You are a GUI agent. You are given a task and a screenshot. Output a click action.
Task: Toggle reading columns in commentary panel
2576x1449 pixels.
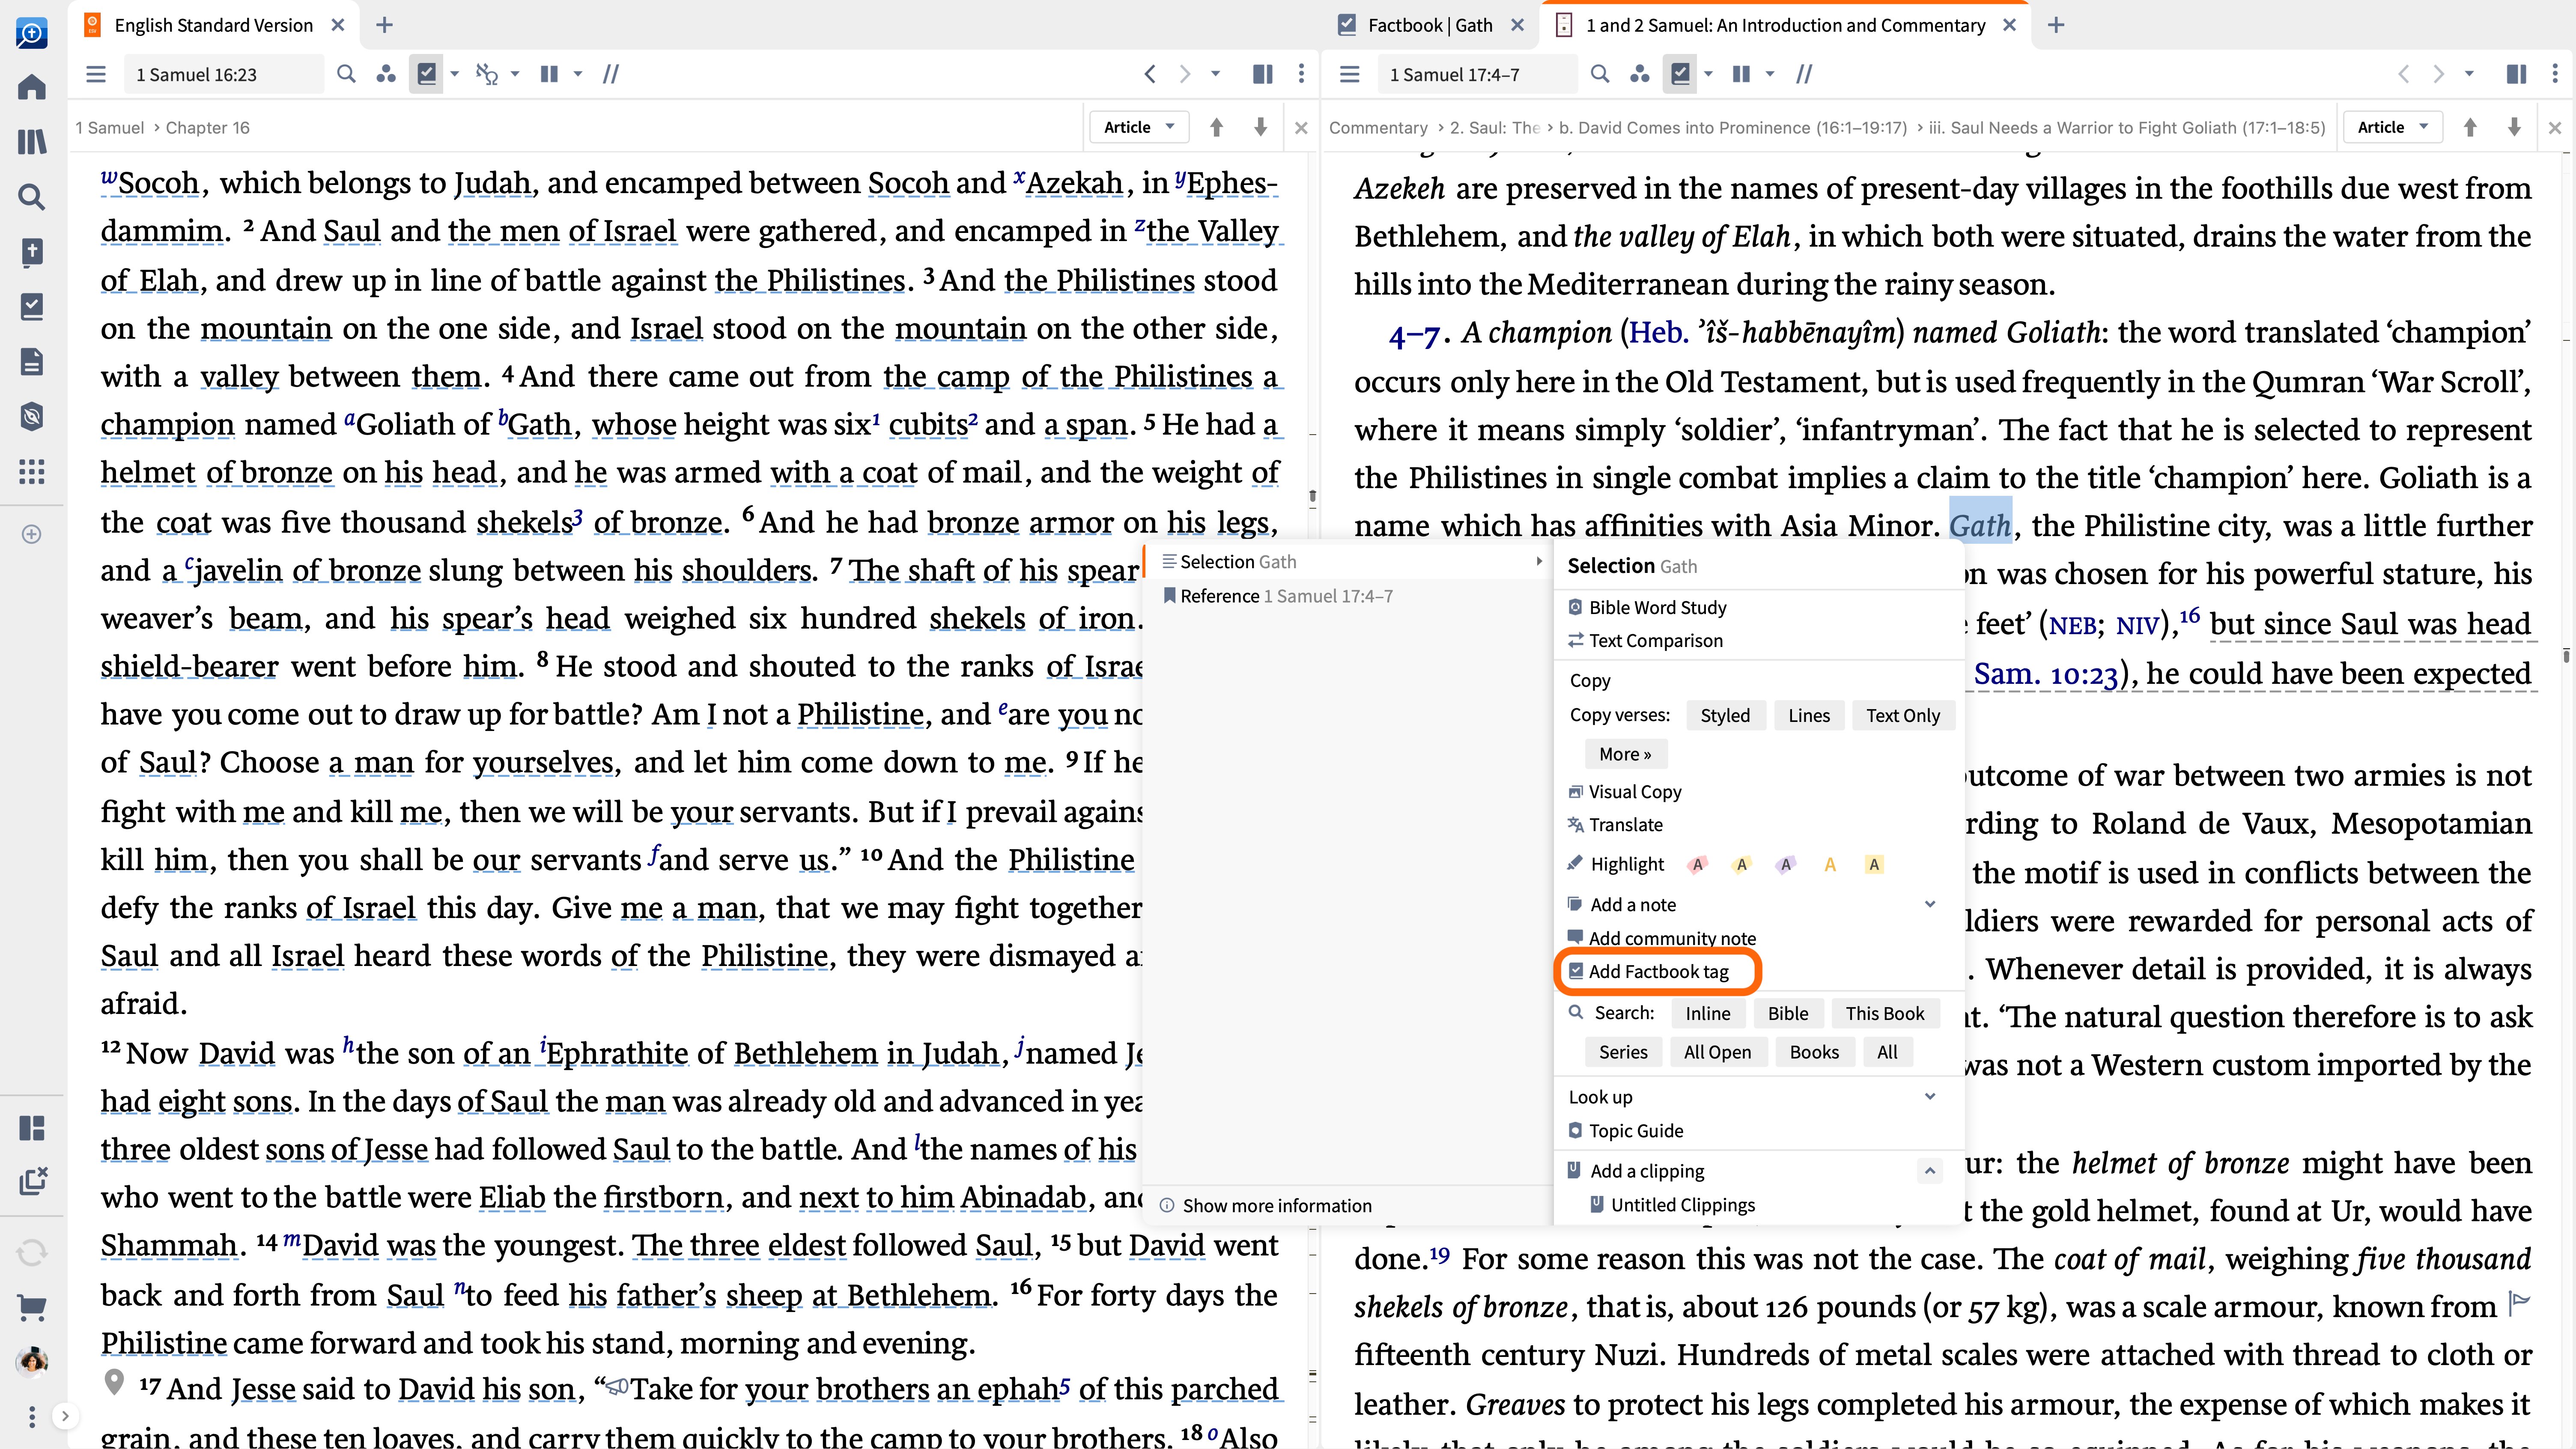tap(1741, 74)
